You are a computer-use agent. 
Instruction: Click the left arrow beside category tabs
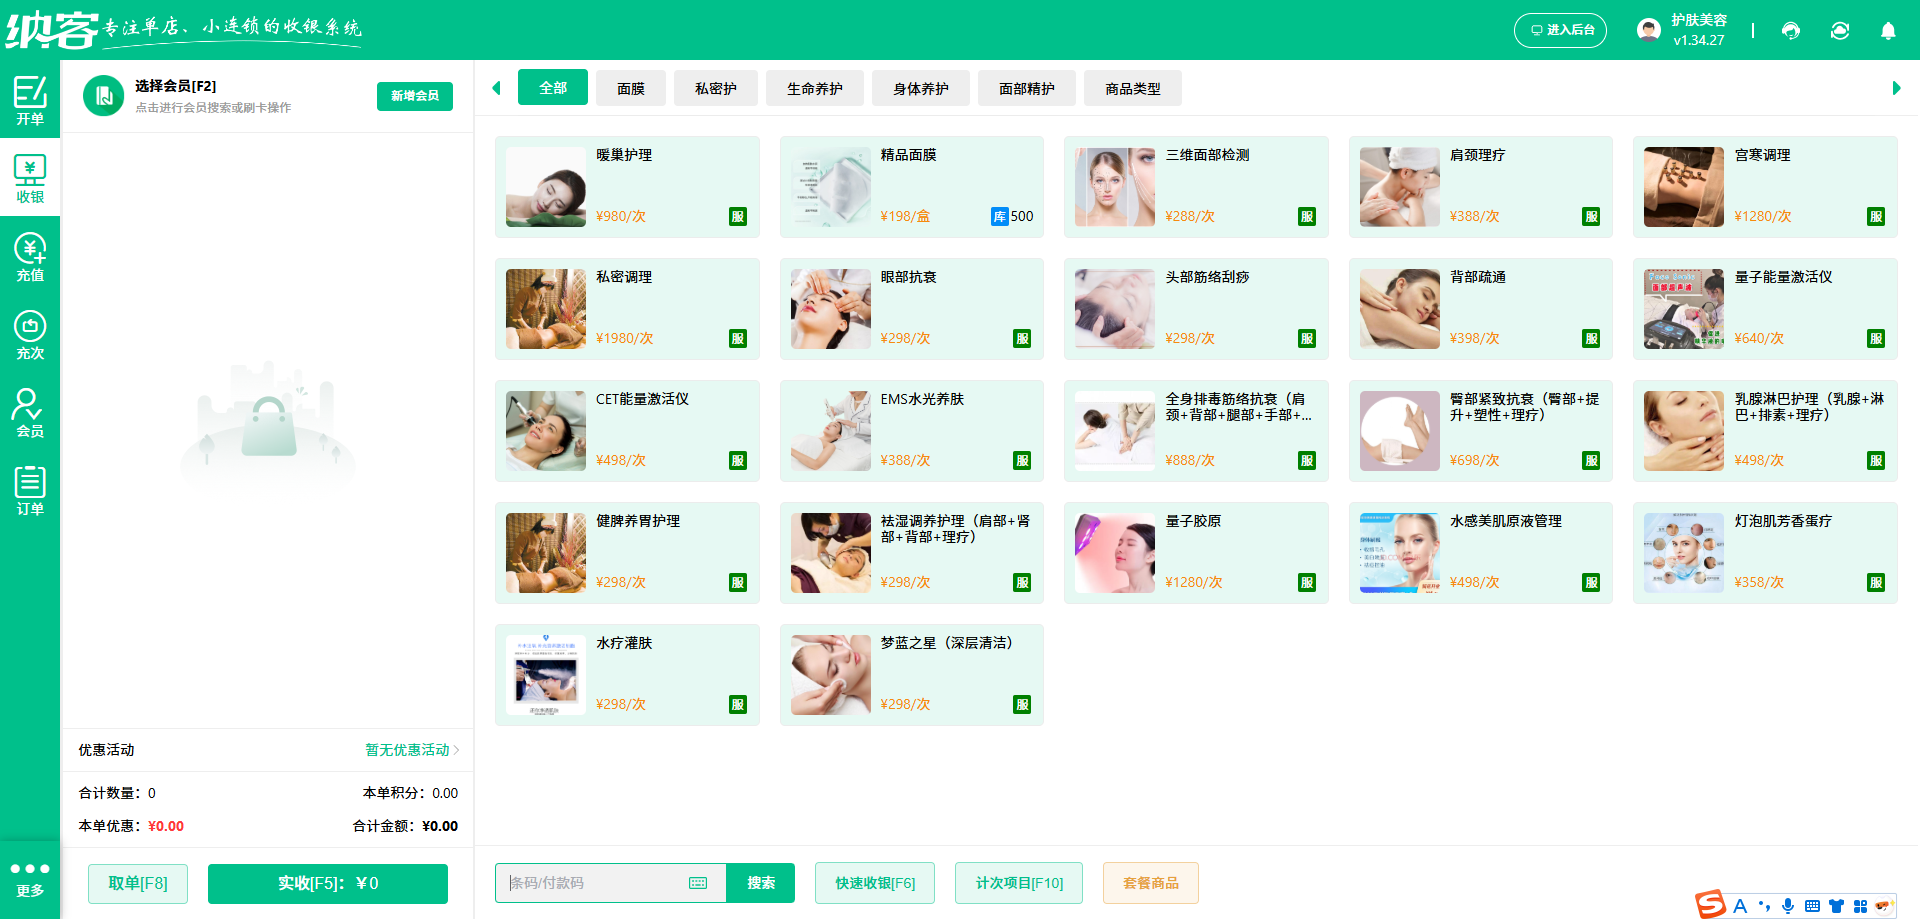497,88
